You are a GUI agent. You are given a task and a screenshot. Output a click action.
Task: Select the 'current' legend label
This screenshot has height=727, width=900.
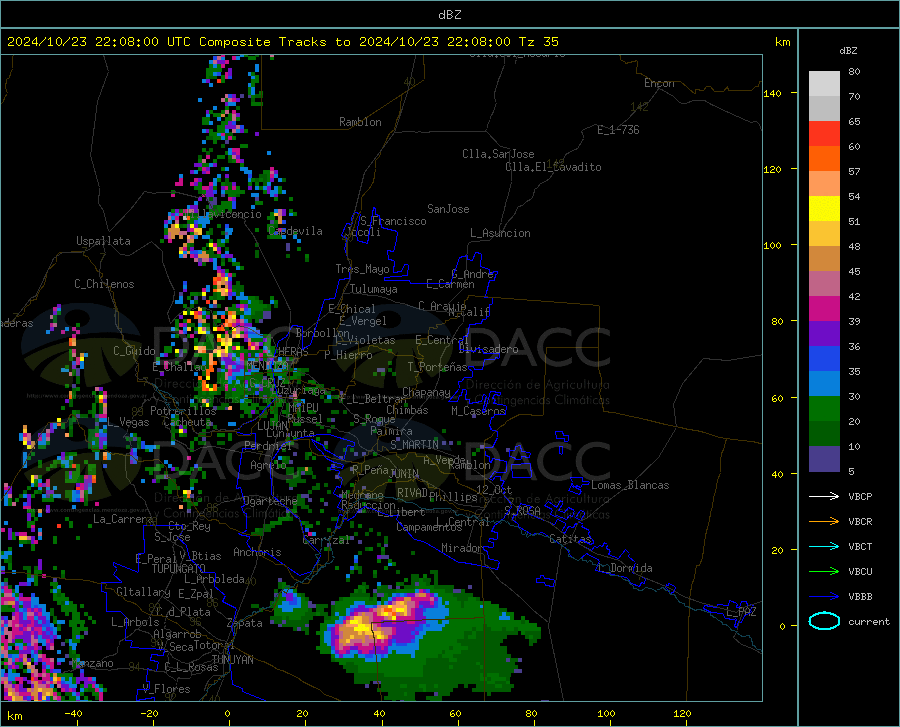[869, 621]
